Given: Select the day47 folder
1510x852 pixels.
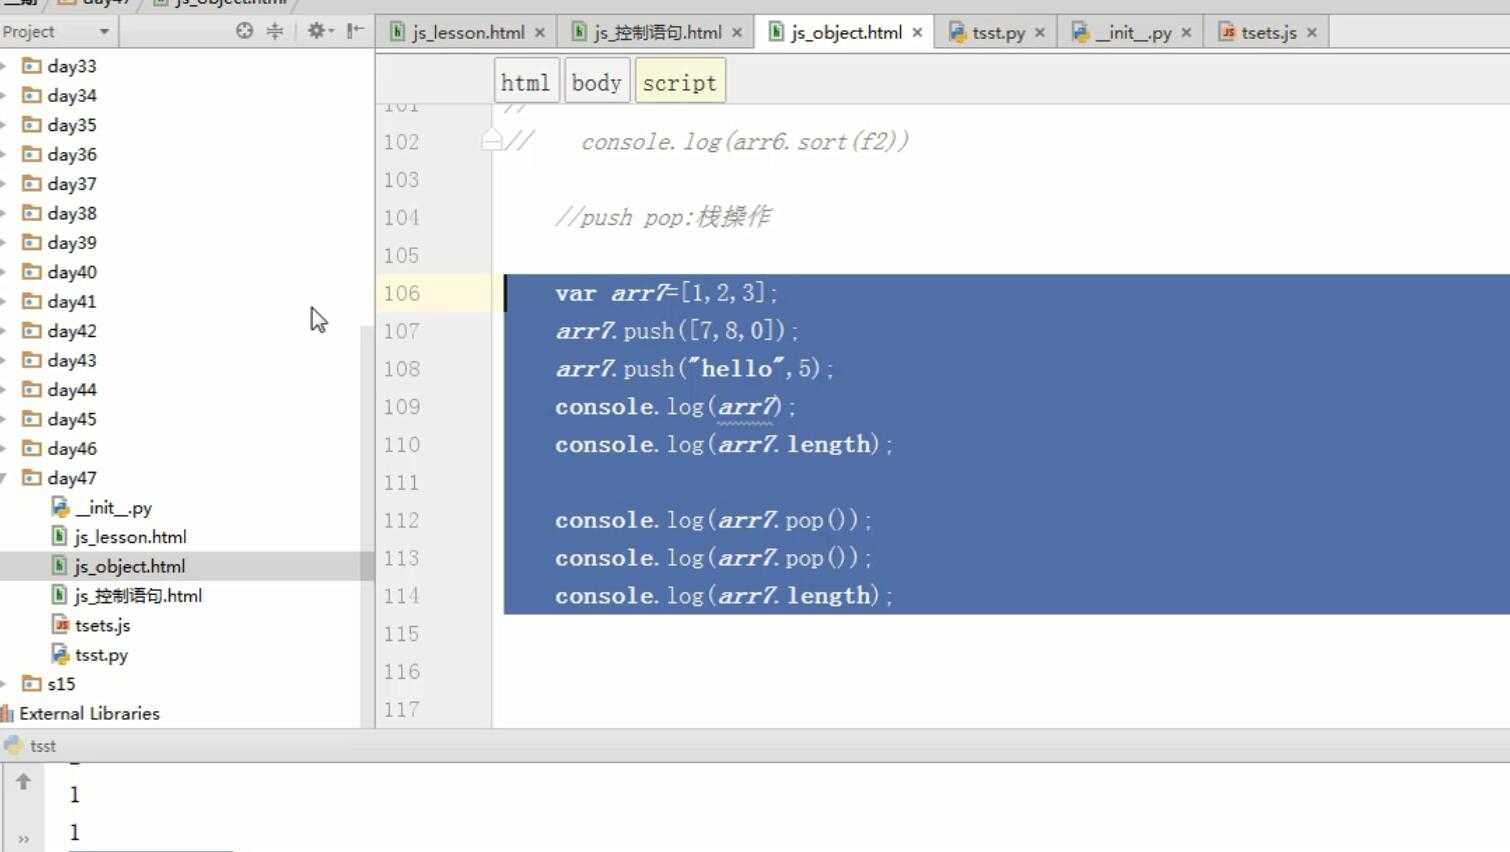Looking at the screenshot, I should point(71,478).
